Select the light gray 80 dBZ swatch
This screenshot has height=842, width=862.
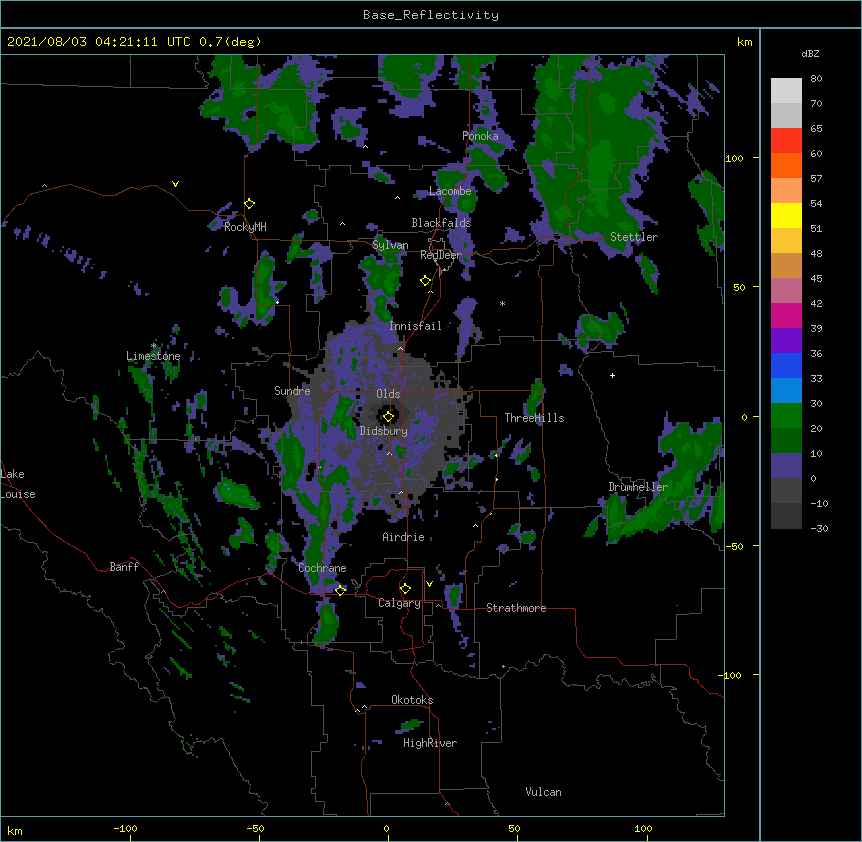point(786,91)
